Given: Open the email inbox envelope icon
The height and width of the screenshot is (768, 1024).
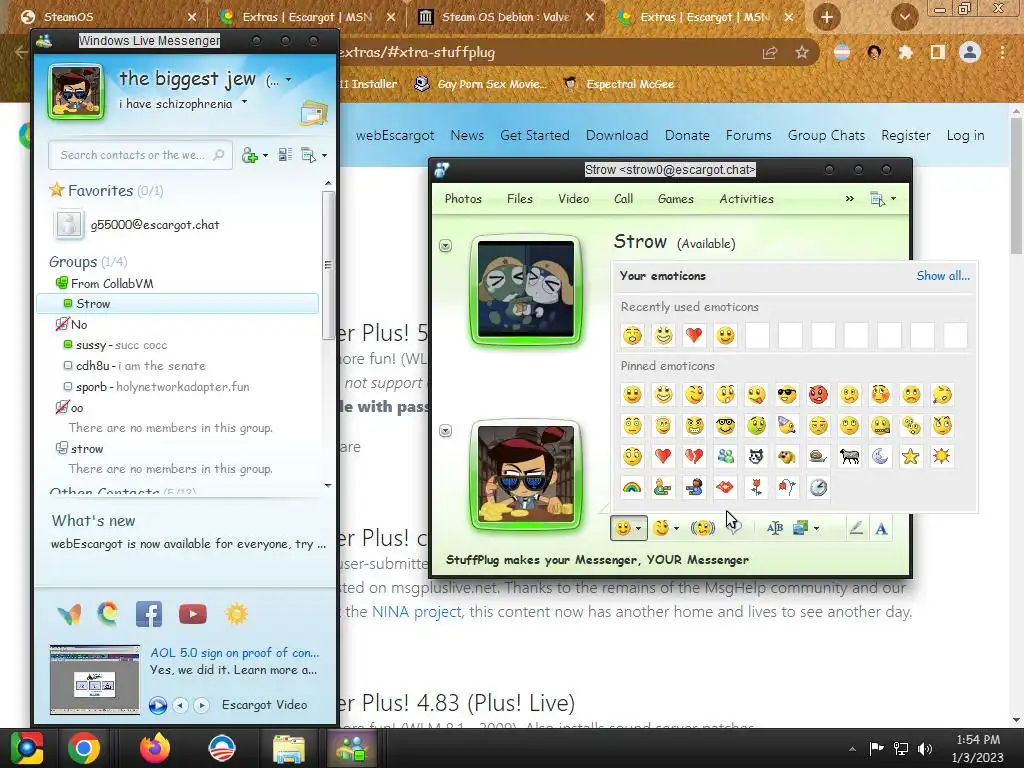Looking at the screenshot, I should coord(313,114).
